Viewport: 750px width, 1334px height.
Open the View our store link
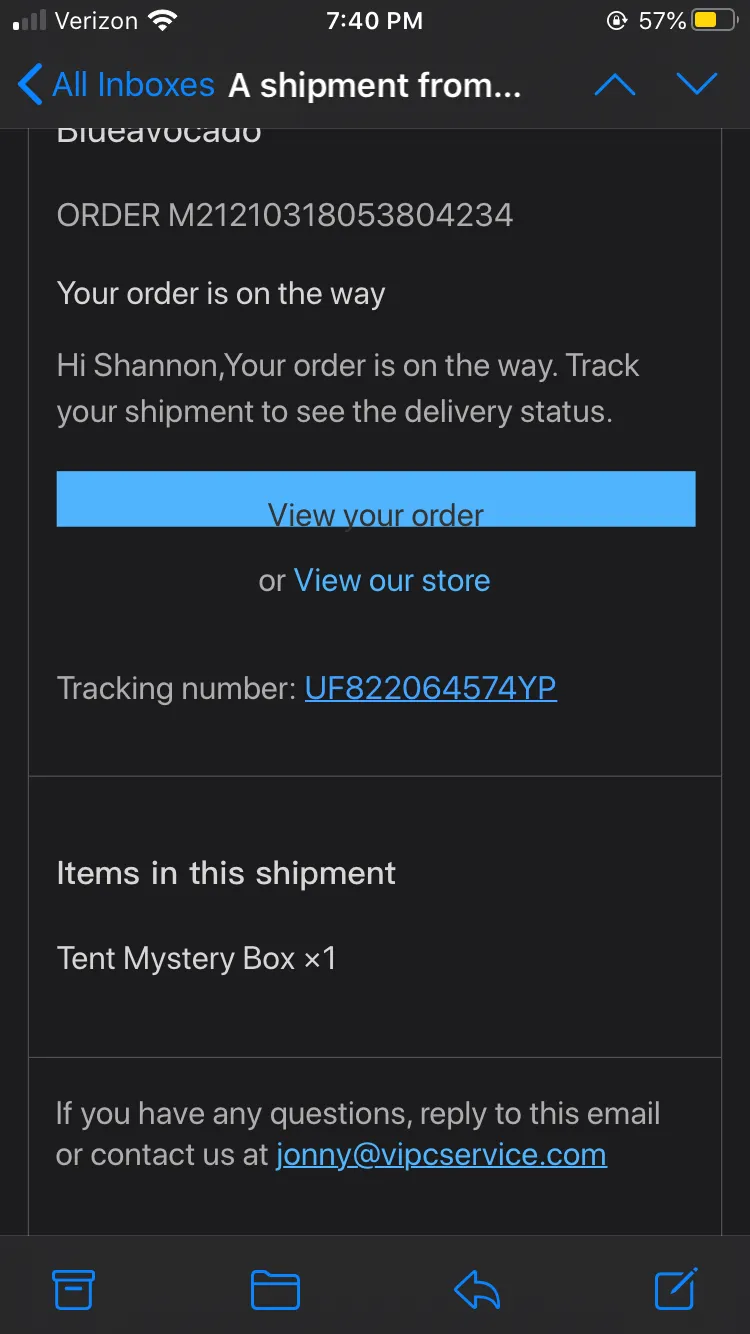392,580
